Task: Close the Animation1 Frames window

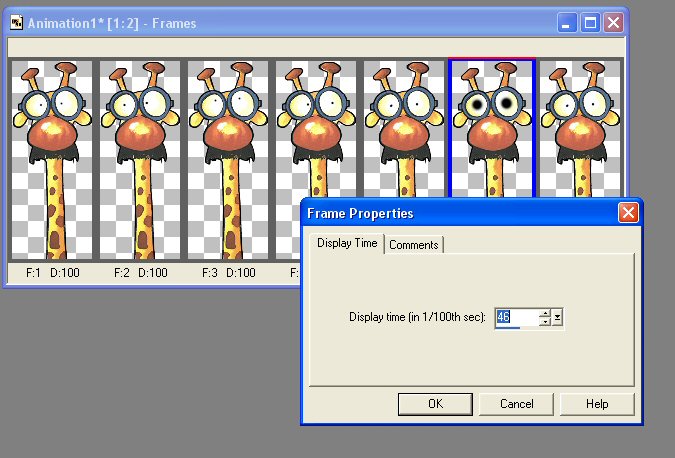Action: pyautogui.click(x=613, y=22)
